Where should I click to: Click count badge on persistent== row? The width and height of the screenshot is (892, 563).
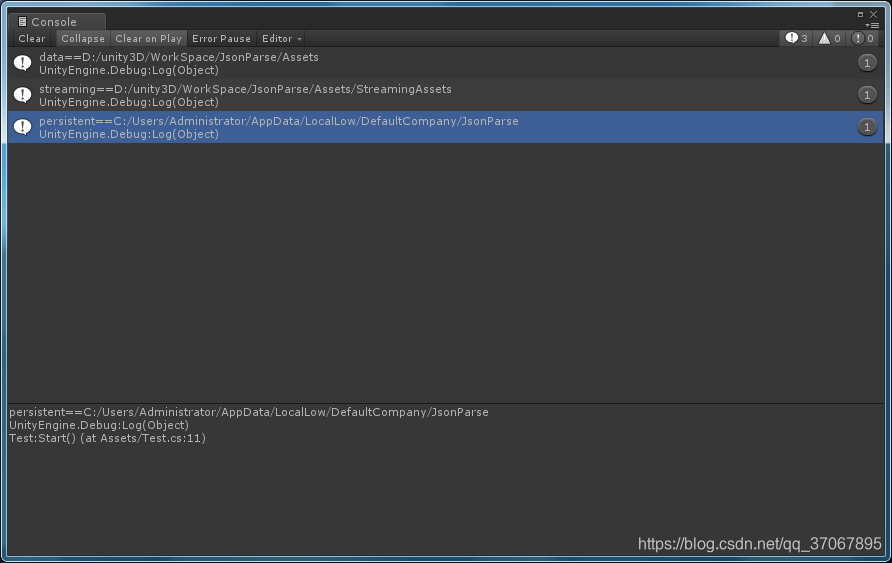click(x=867, y=127)
